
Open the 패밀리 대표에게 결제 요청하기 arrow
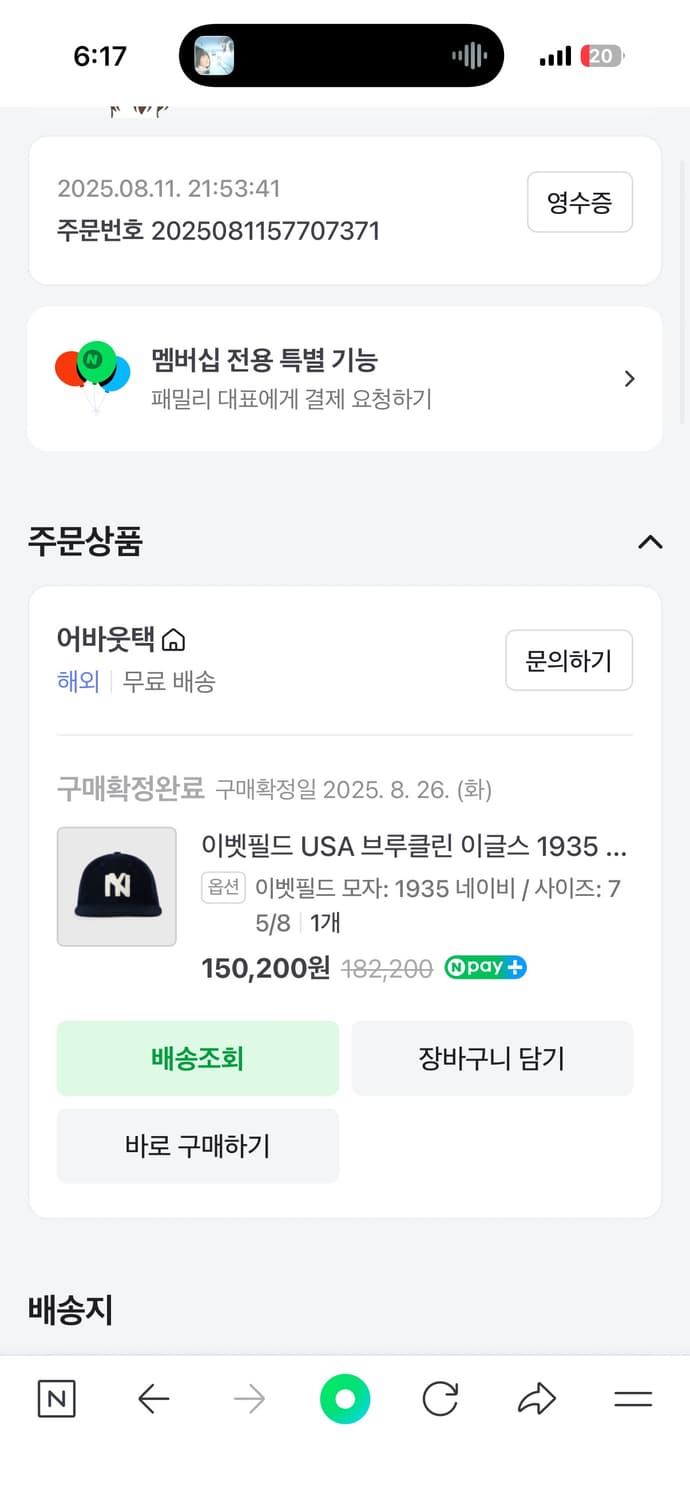[629, 379]
